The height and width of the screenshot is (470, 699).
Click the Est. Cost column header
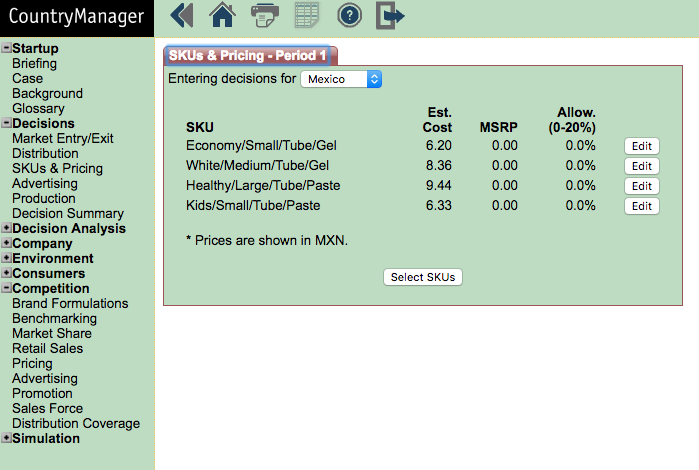pos(437,120)
